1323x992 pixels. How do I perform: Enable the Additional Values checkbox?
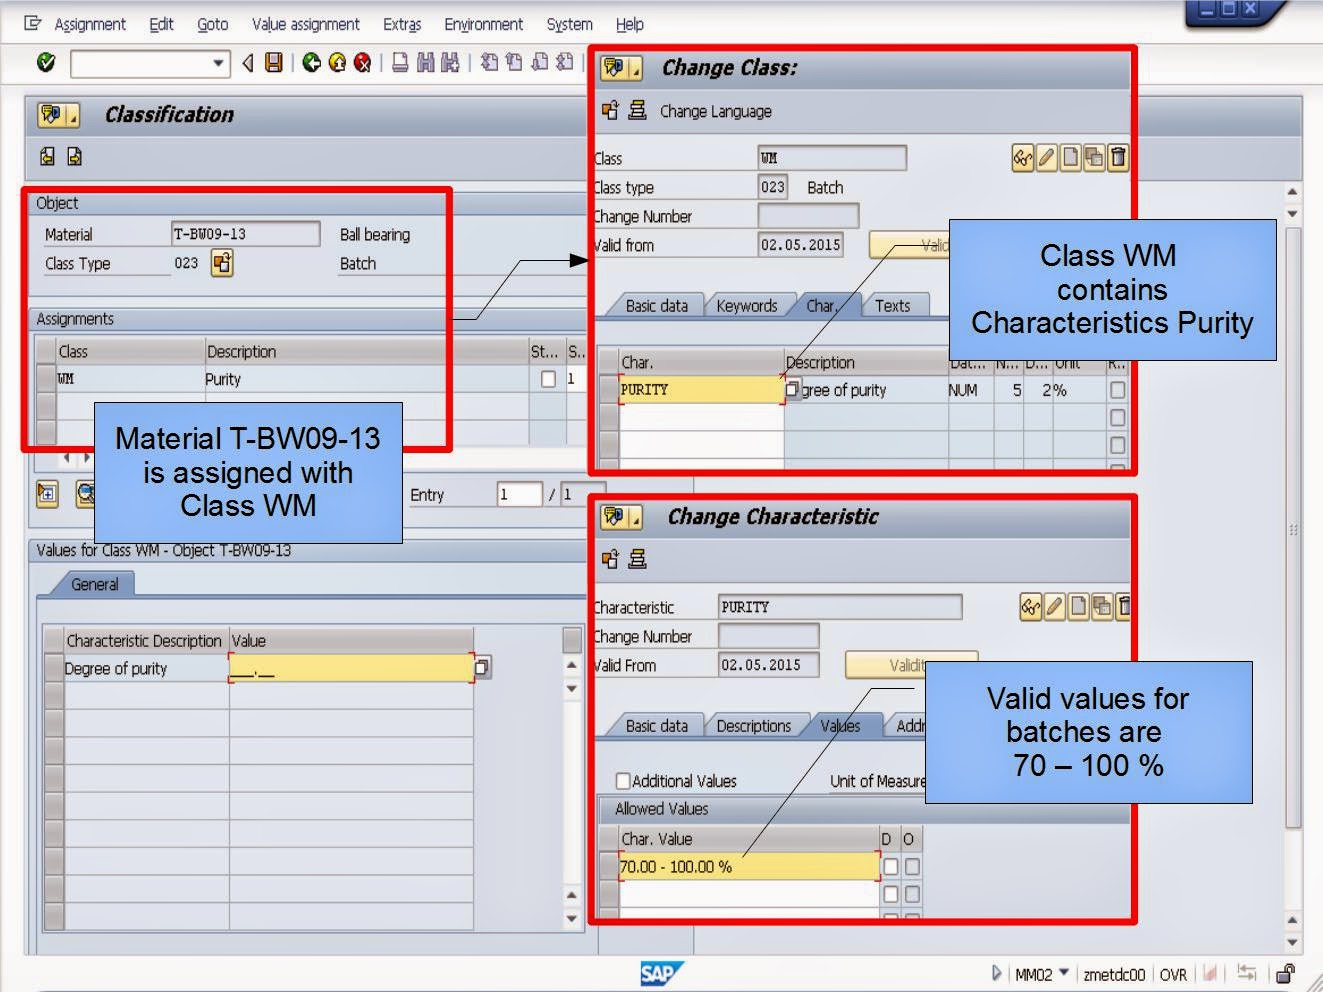622,781
